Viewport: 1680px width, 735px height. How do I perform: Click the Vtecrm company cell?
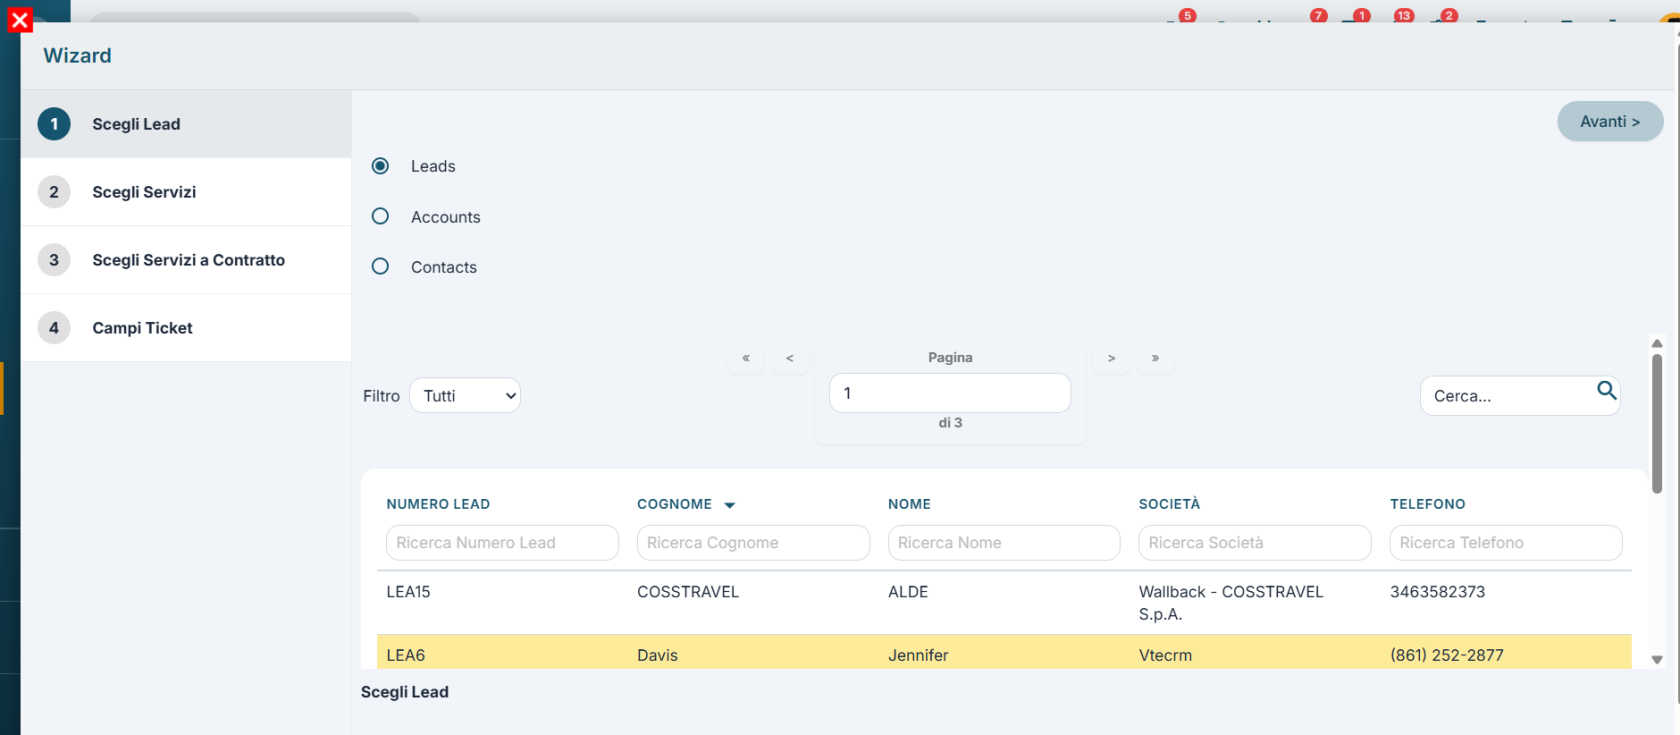pyautogui.click(x=1165, y=655)
